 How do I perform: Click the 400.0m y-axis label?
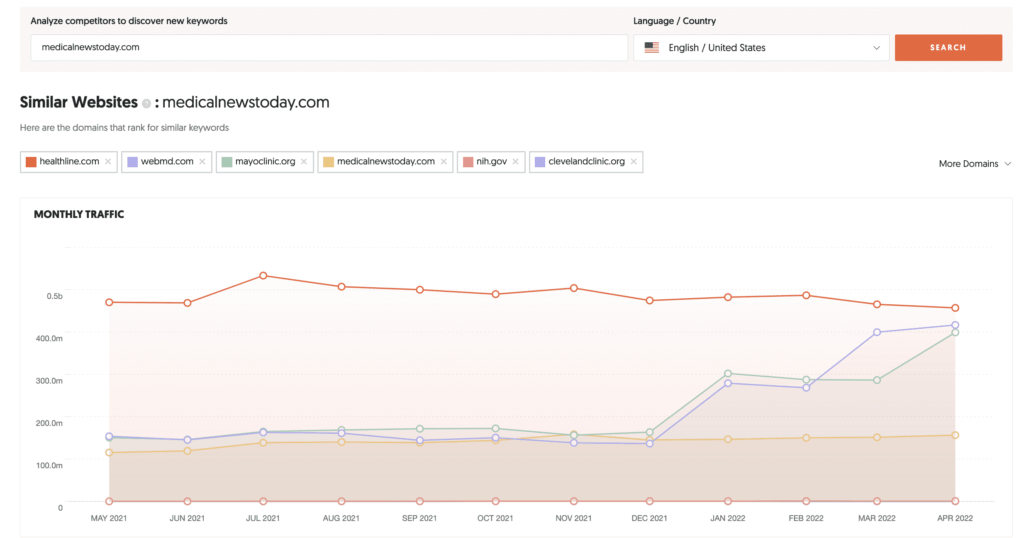coord(49,338)
